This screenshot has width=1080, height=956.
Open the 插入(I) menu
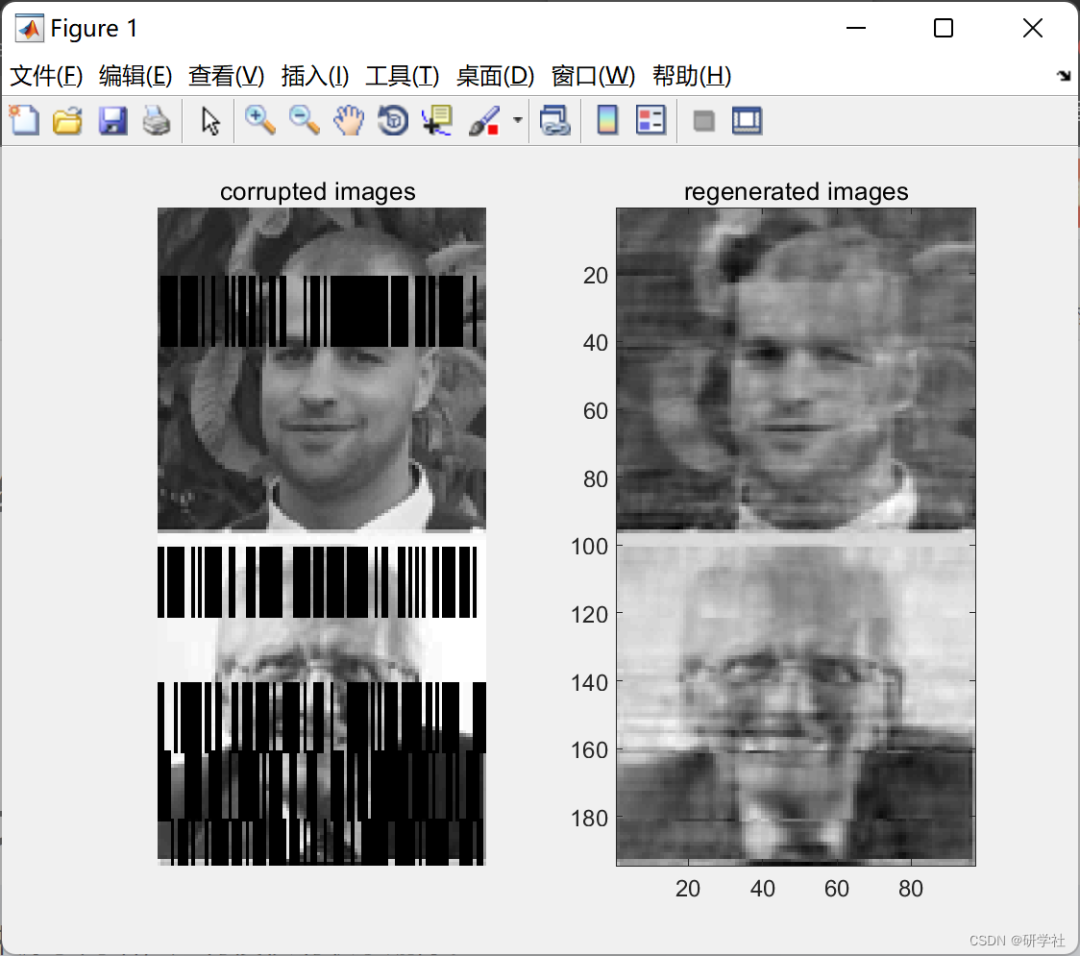[315, 76]
